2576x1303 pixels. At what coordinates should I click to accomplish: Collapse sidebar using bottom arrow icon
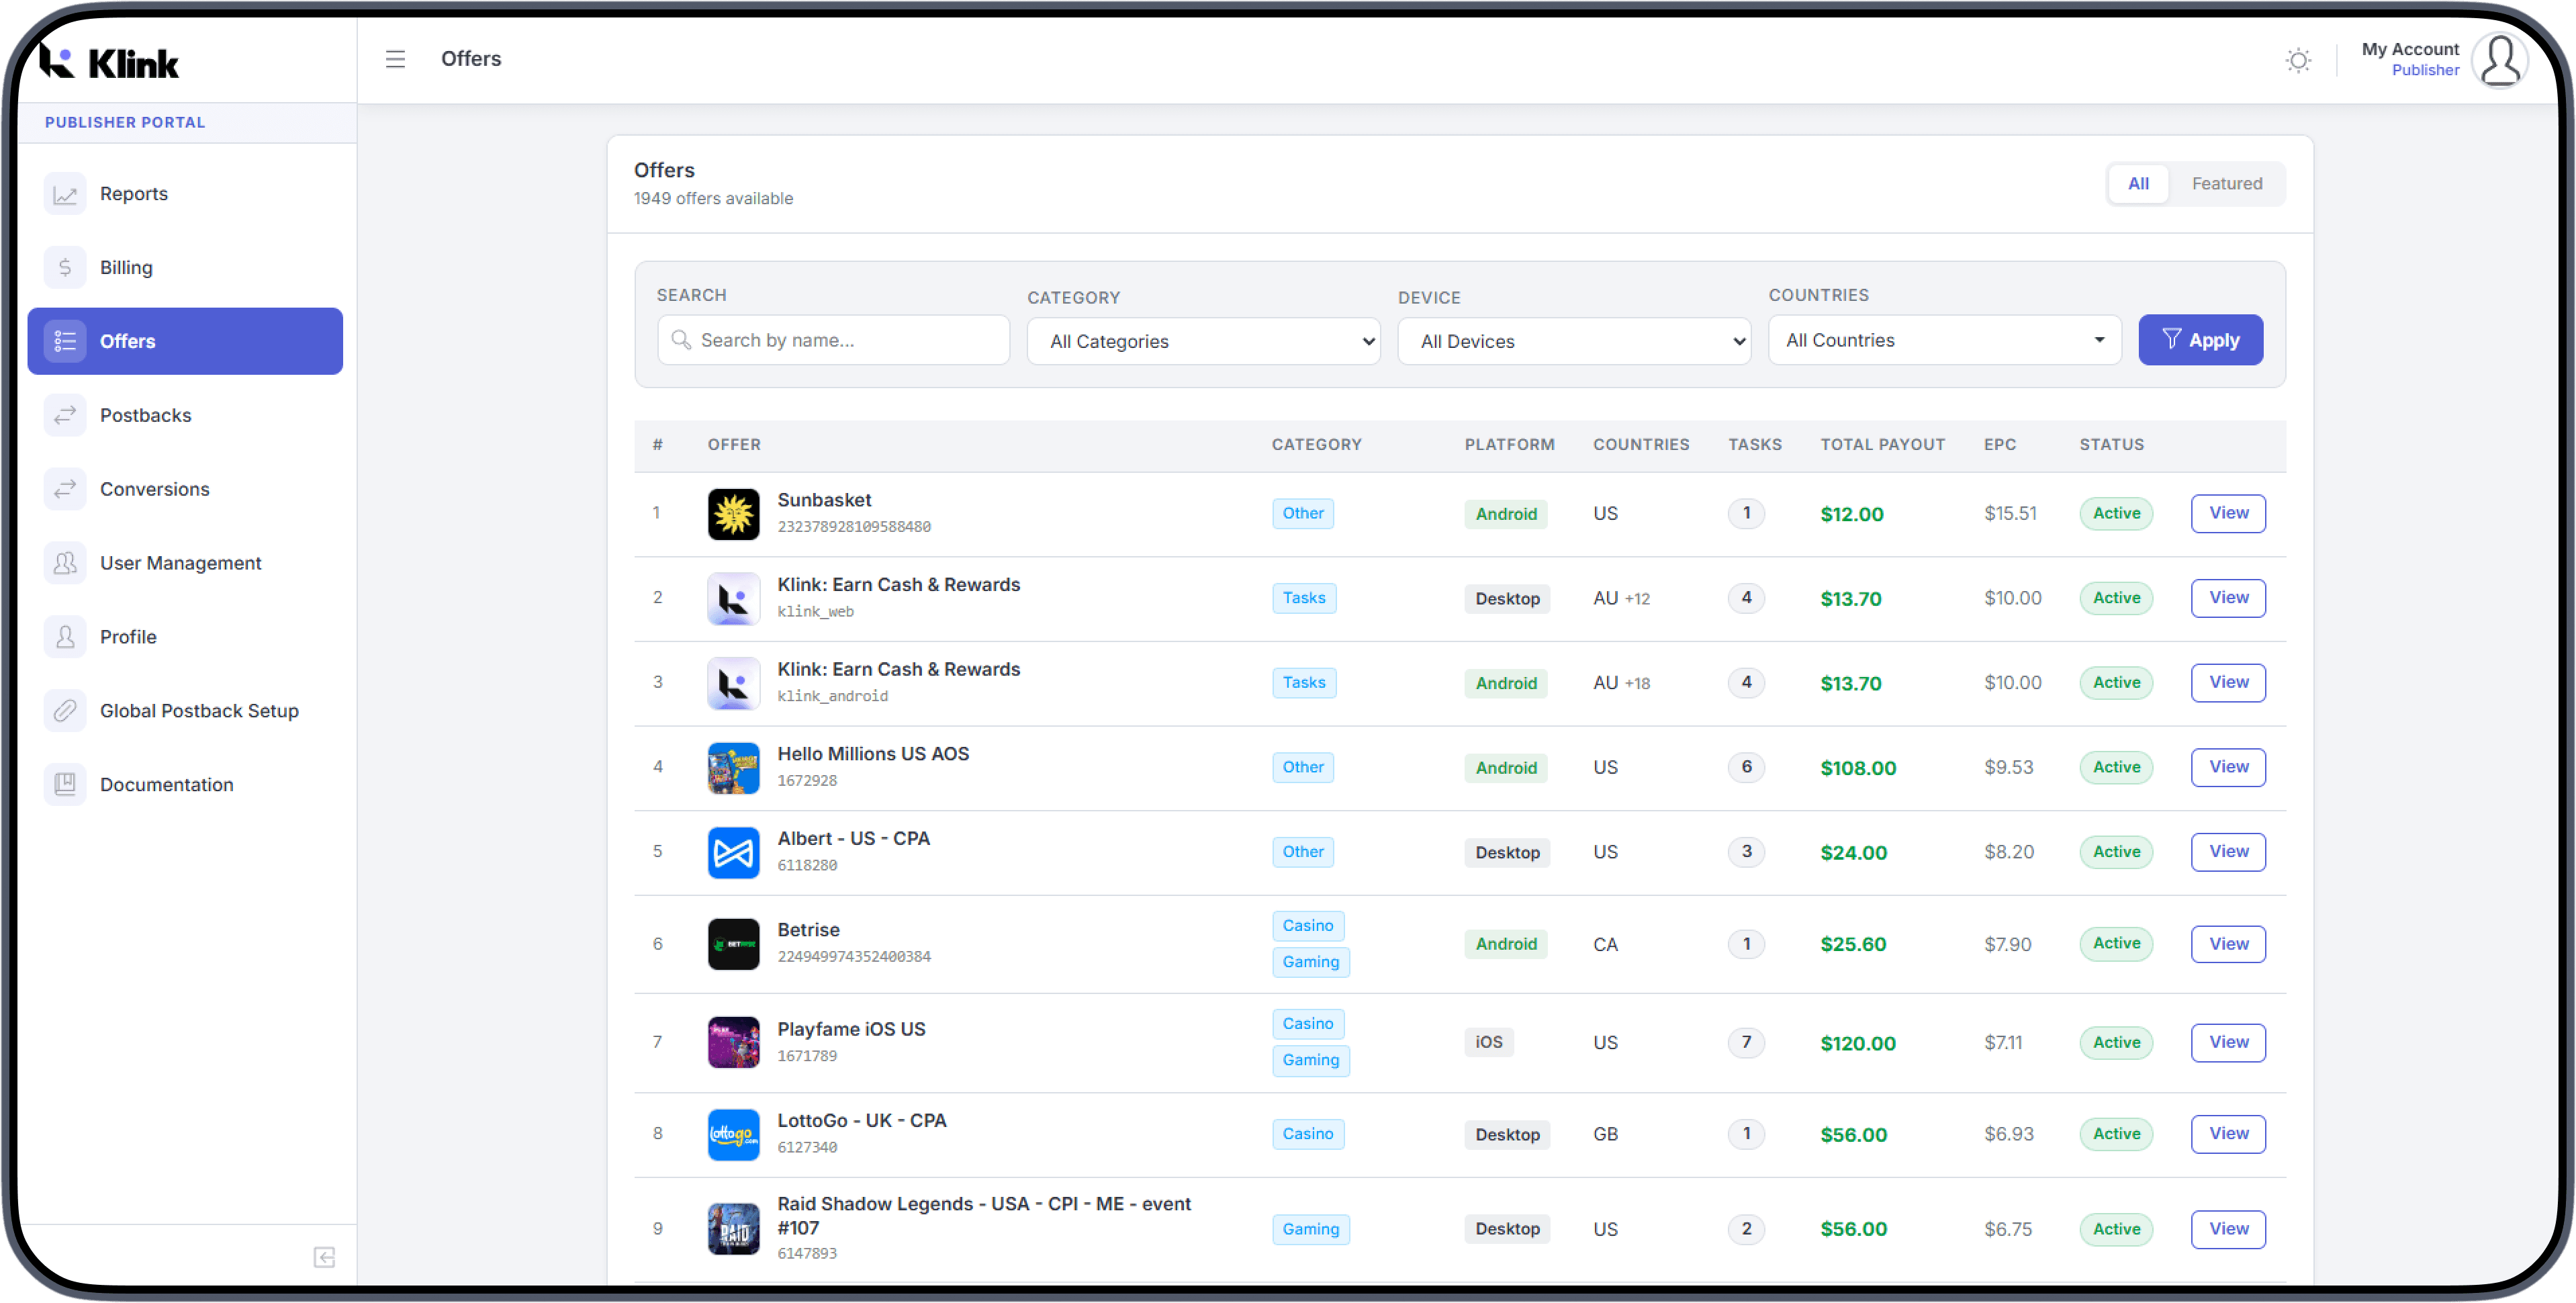point(324,1257)
